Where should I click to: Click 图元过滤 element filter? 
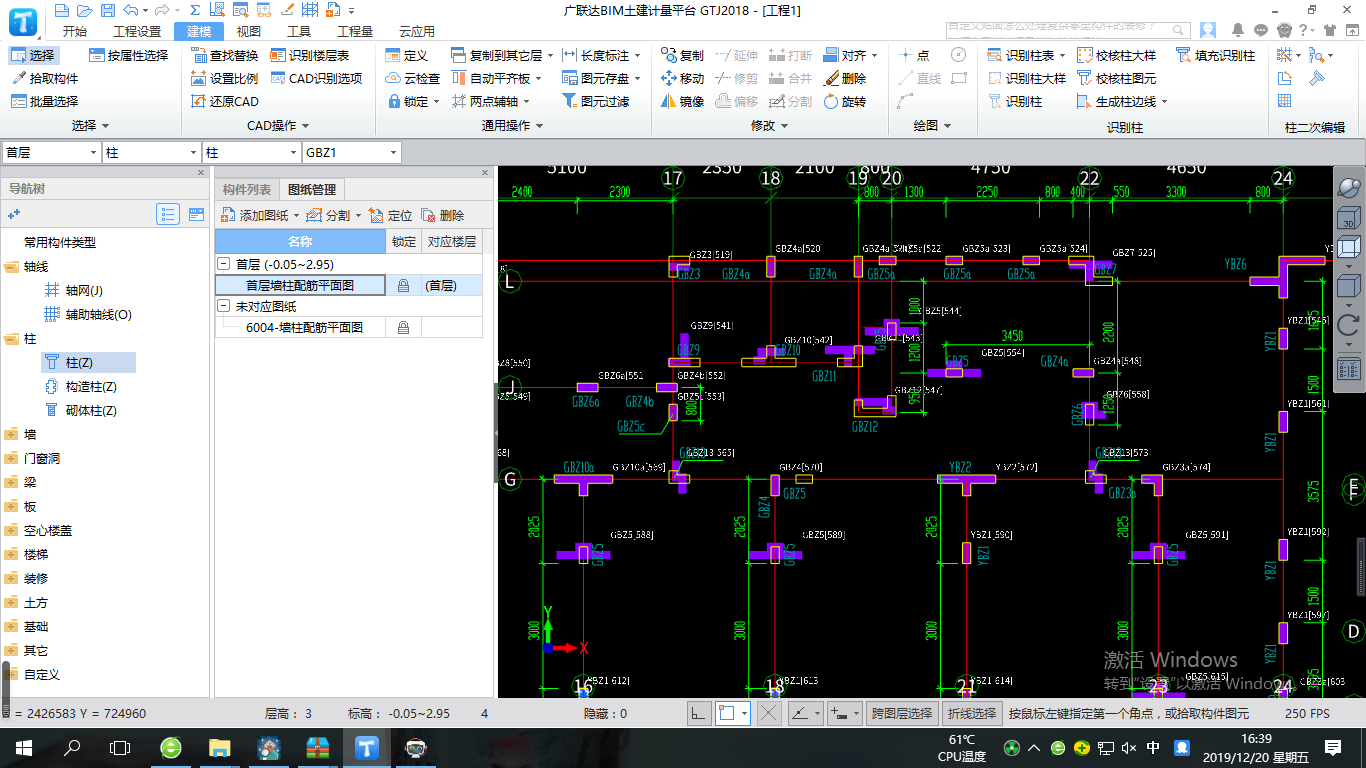click(596, 101)
